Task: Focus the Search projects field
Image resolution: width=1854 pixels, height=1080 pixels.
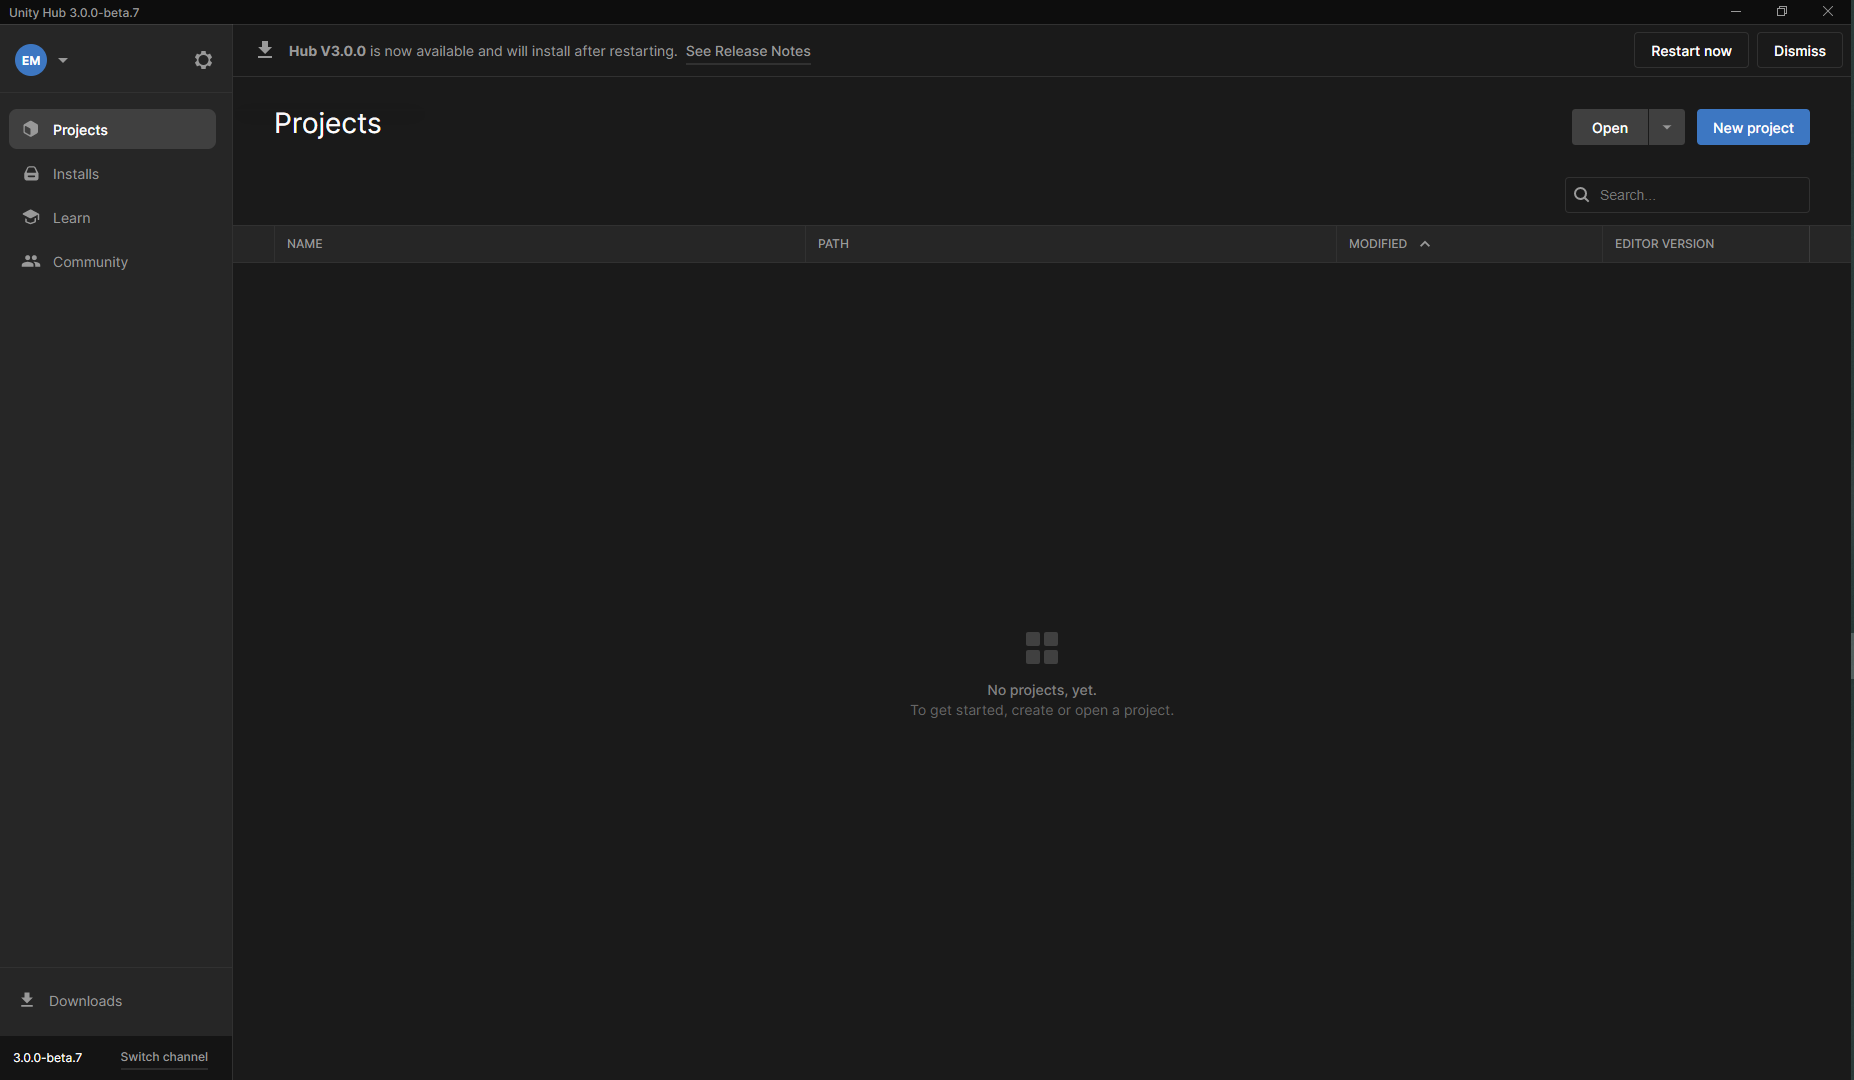Action: tap(1687, 195)
